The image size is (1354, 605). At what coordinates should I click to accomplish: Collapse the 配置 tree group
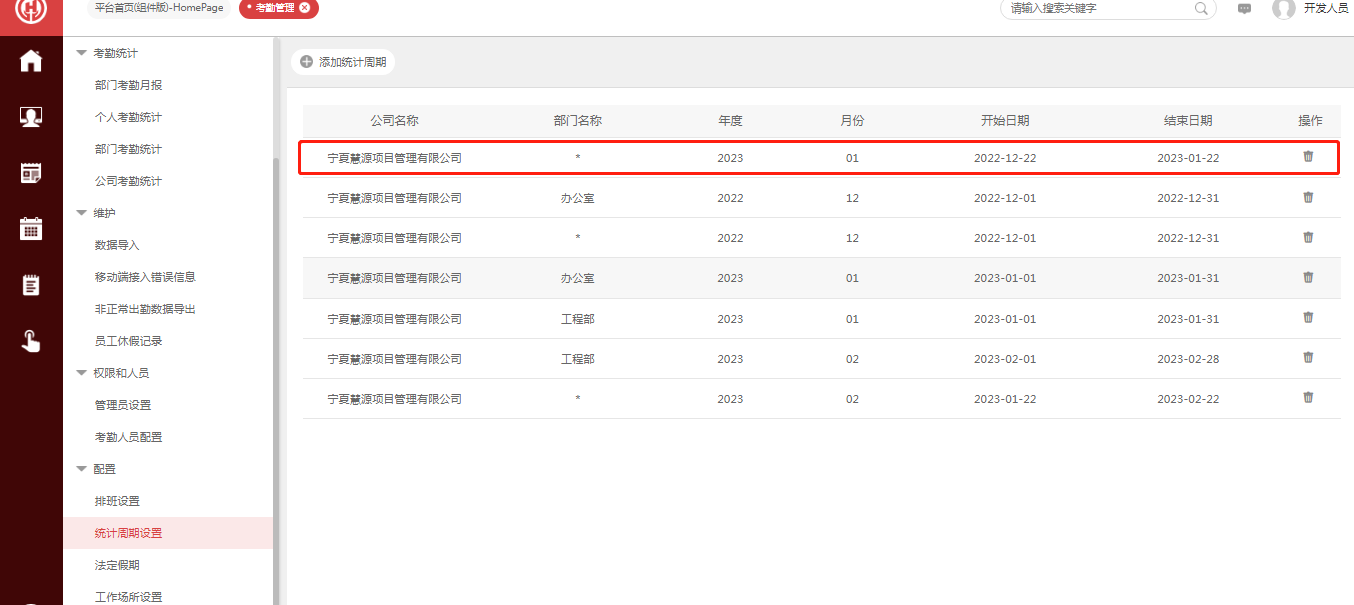click(x=82, y=469)
